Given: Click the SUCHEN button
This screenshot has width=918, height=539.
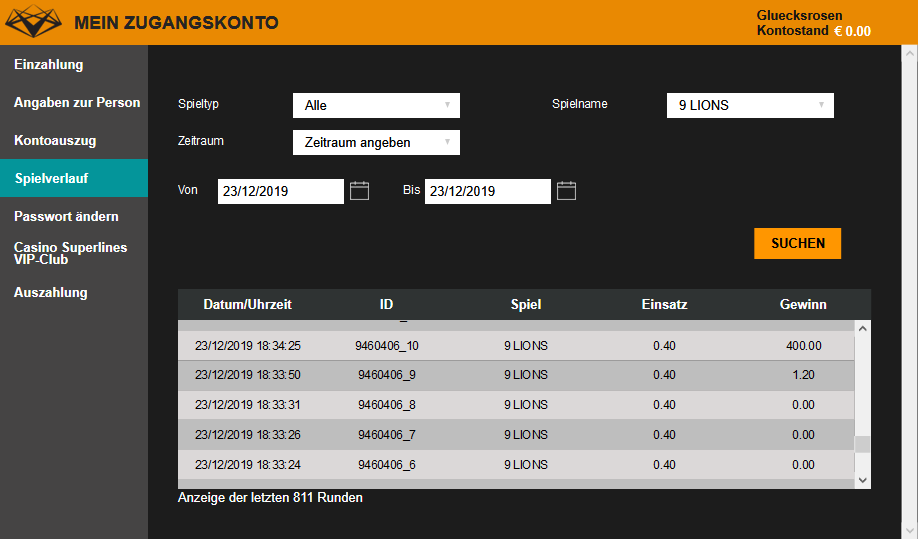Looking at the screenshot, I should pyautogui.click(x=797, y=243).
